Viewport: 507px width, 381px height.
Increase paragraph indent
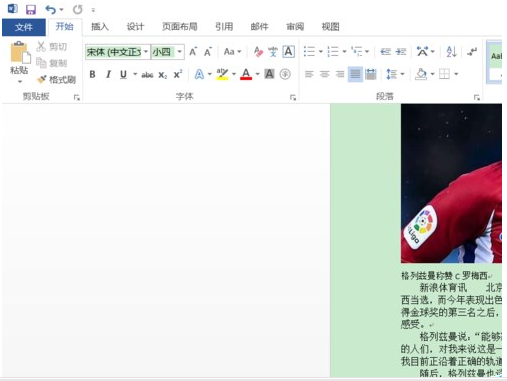(x=401, y=52)
